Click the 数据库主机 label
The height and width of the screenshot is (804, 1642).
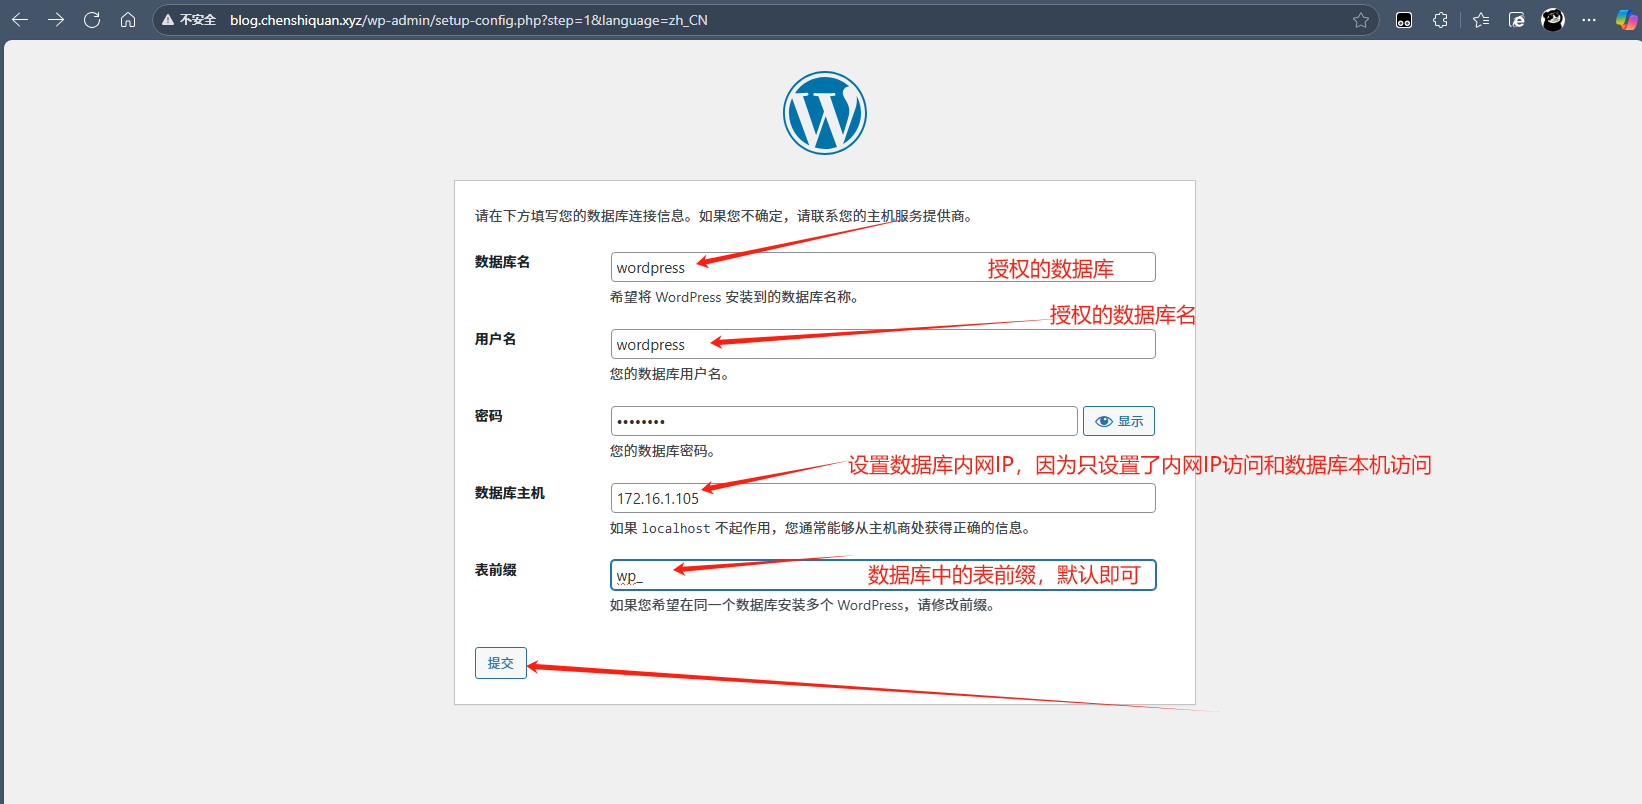pyautogui.click(x=510, y=493)
